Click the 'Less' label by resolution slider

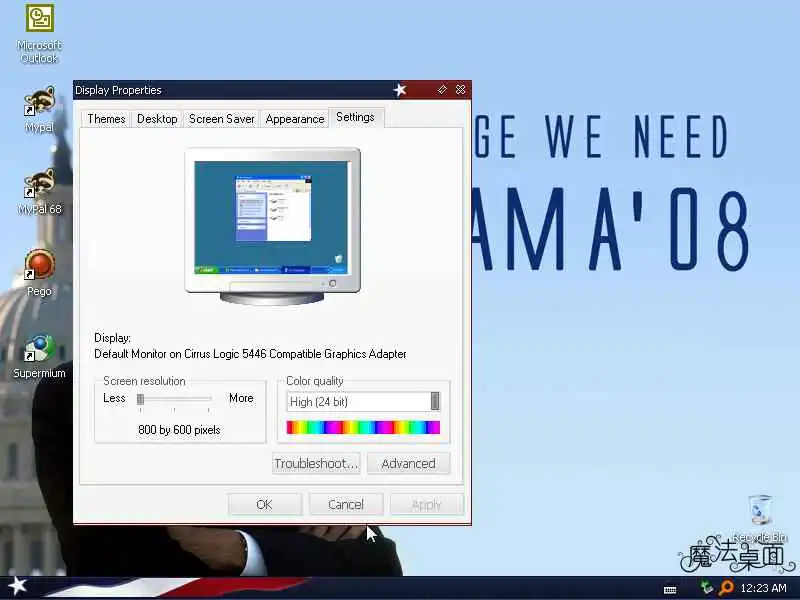coord(114,398)
